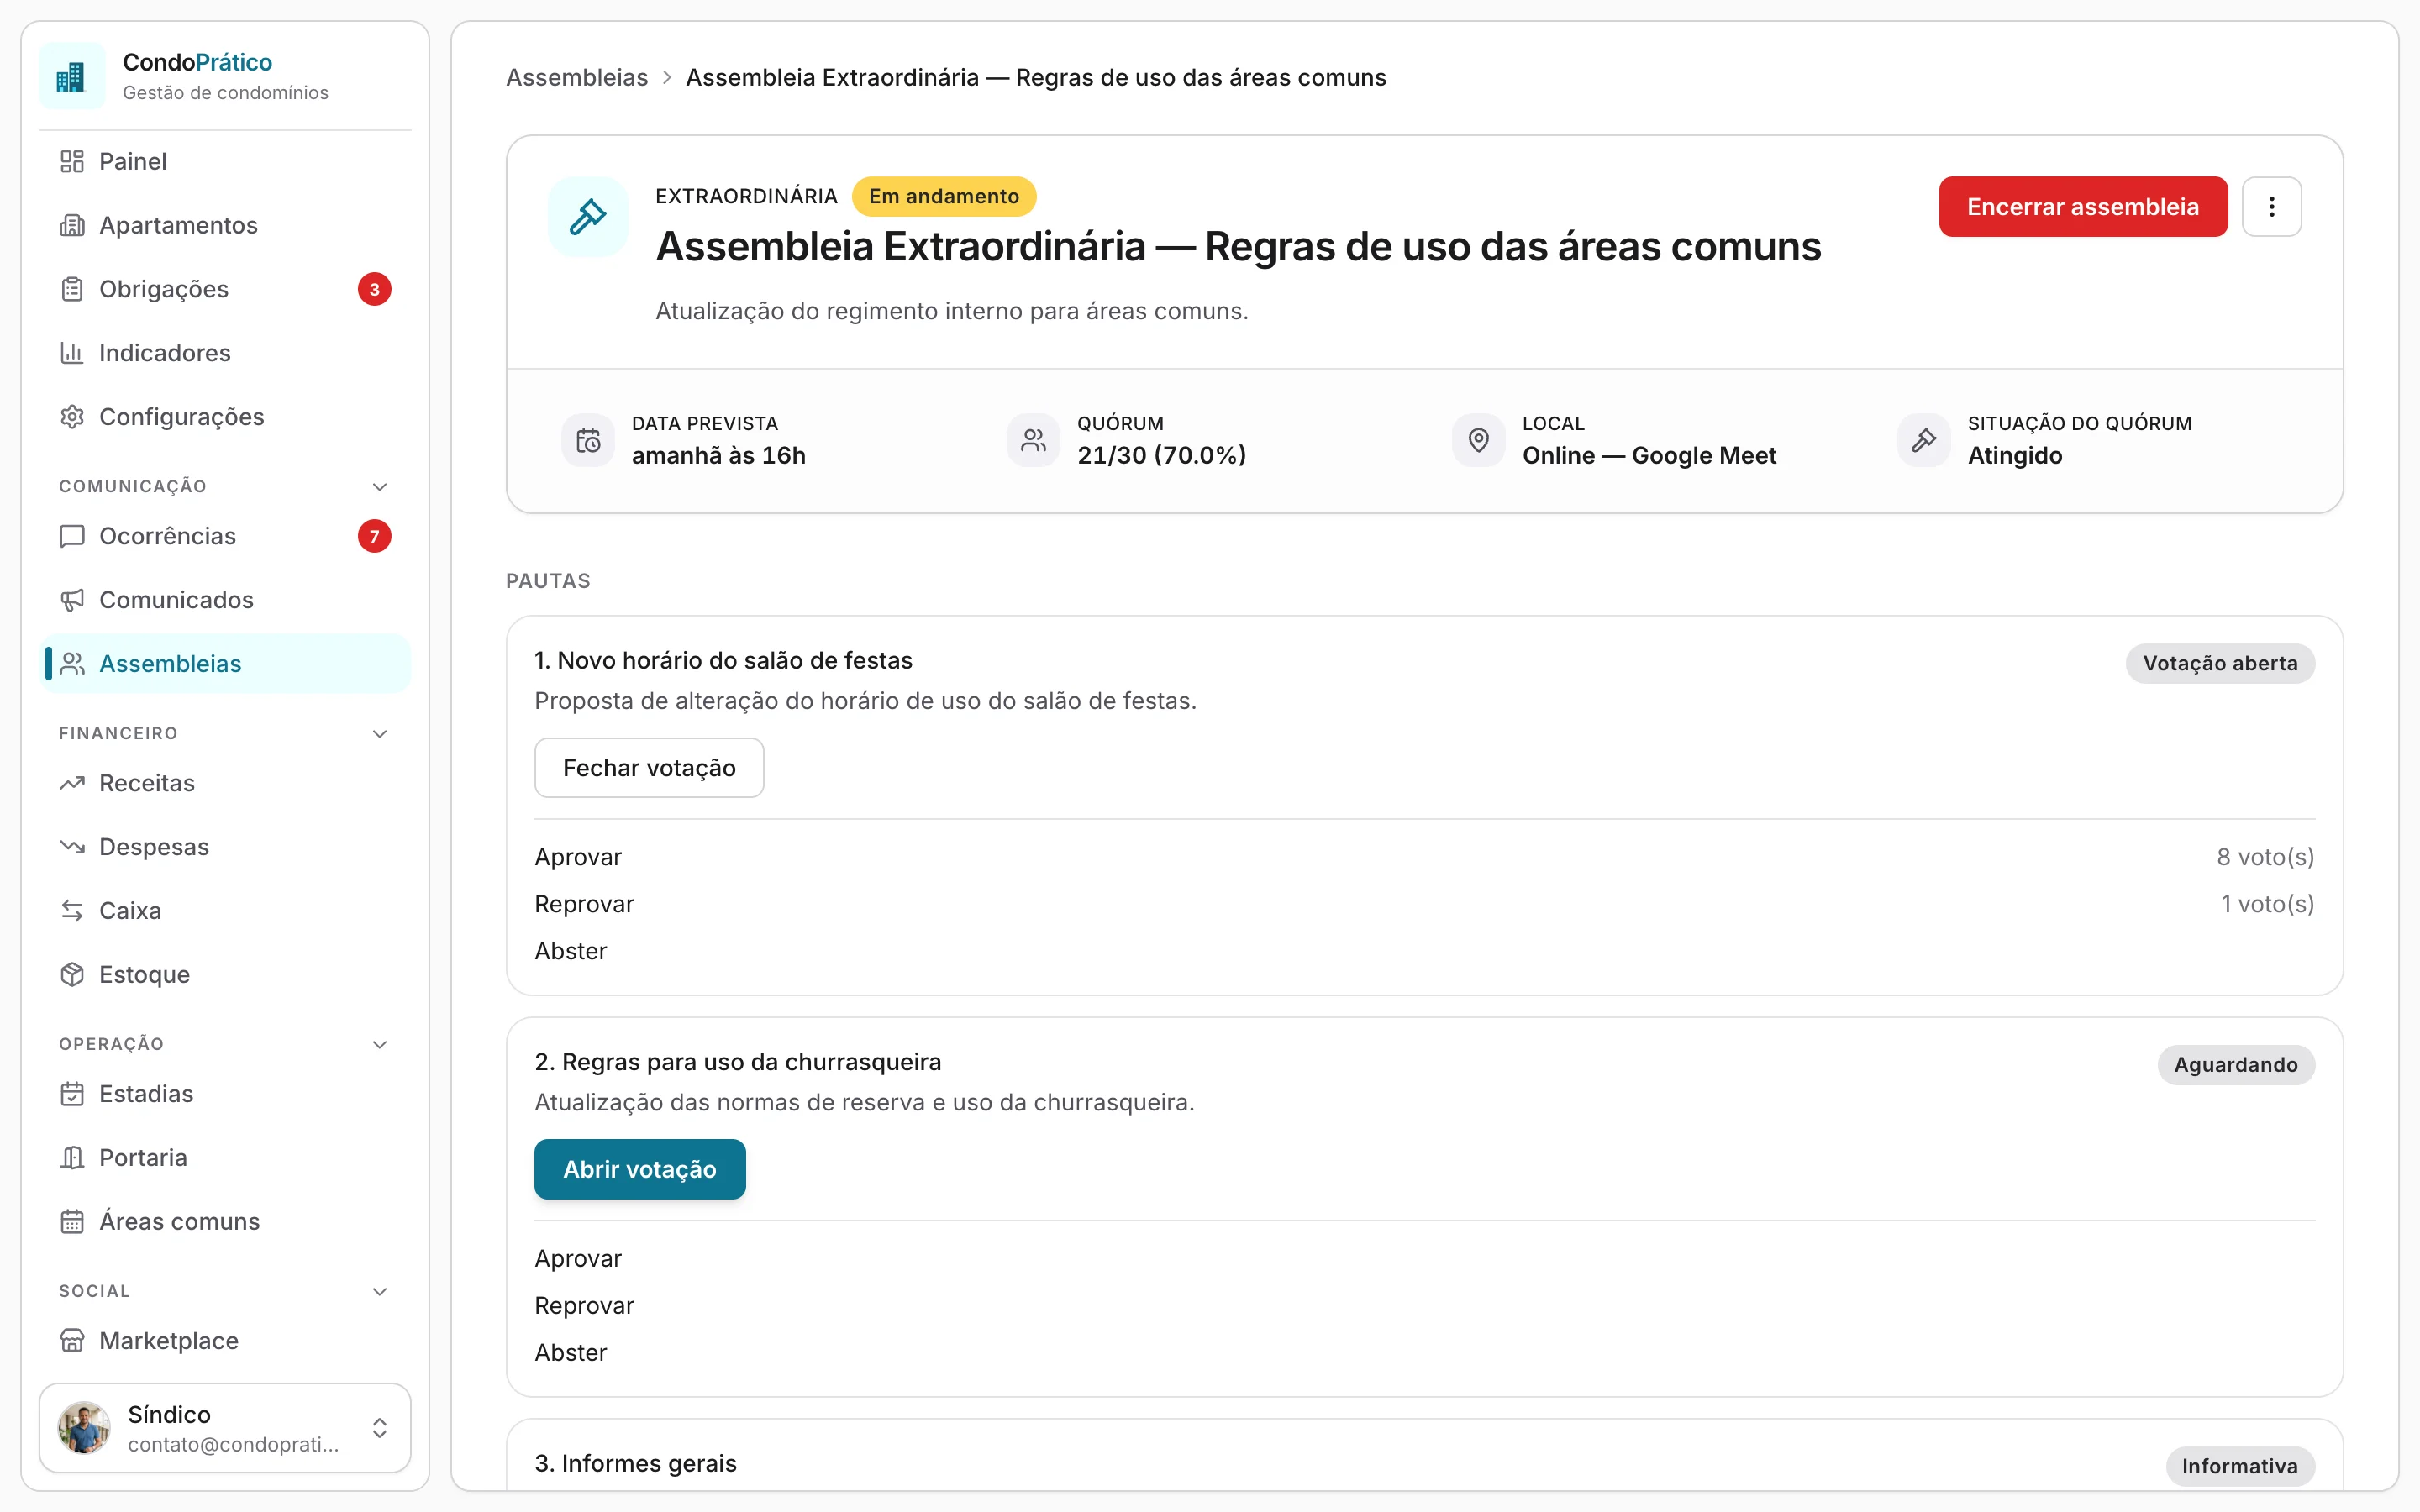This screenshot has width=2420, height=1512.
Task: Click Abrir votação for churrasqueira
Action: coord(640,1169)
